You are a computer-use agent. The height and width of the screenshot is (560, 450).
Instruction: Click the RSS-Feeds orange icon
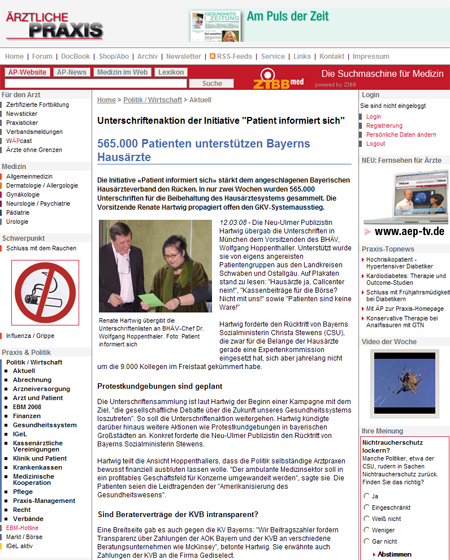coord(212,56)
